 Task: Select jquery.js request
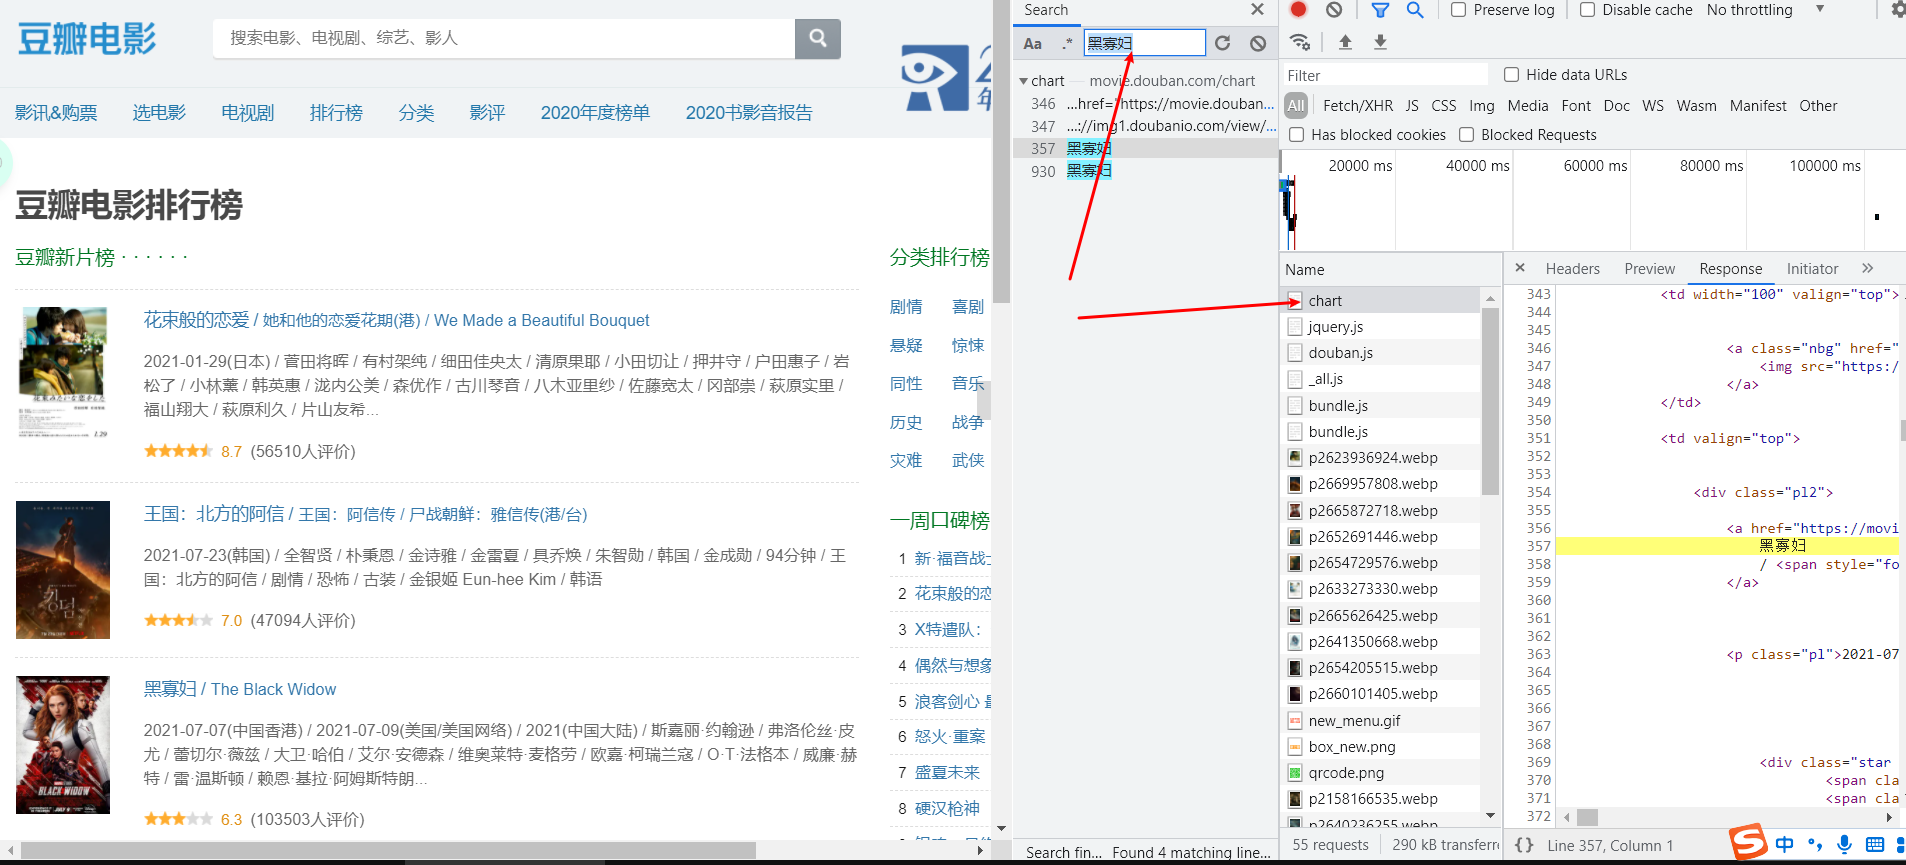(1380, 327)
